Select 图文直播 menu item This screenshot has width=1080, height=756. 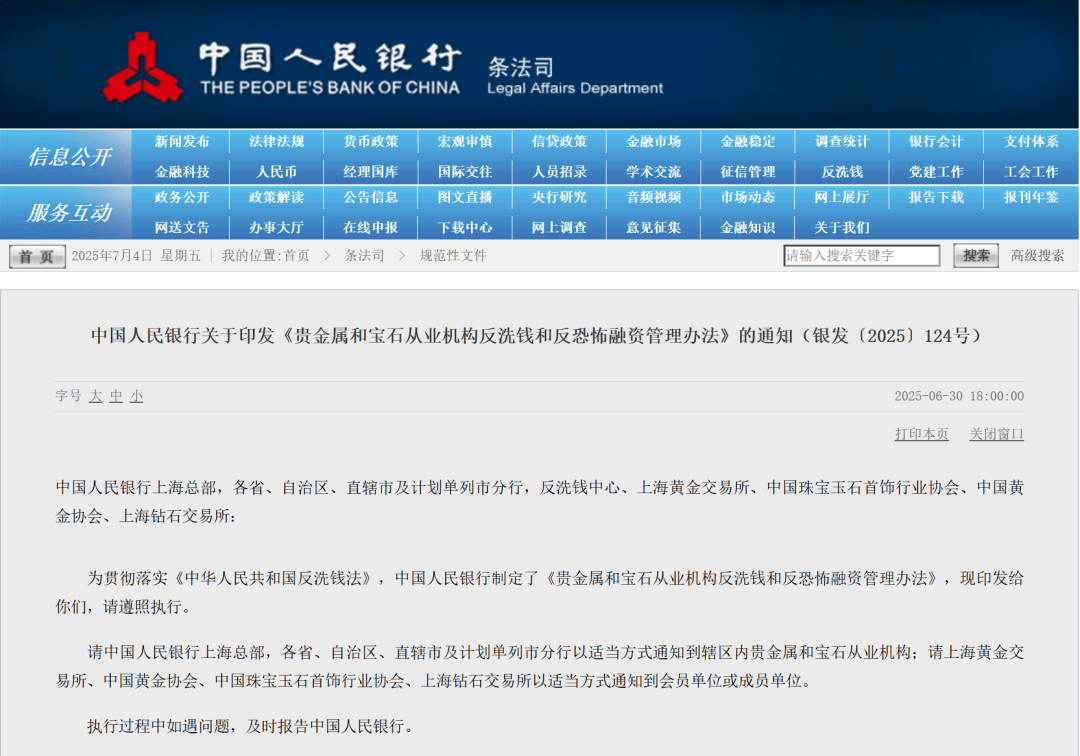(465, 198)
